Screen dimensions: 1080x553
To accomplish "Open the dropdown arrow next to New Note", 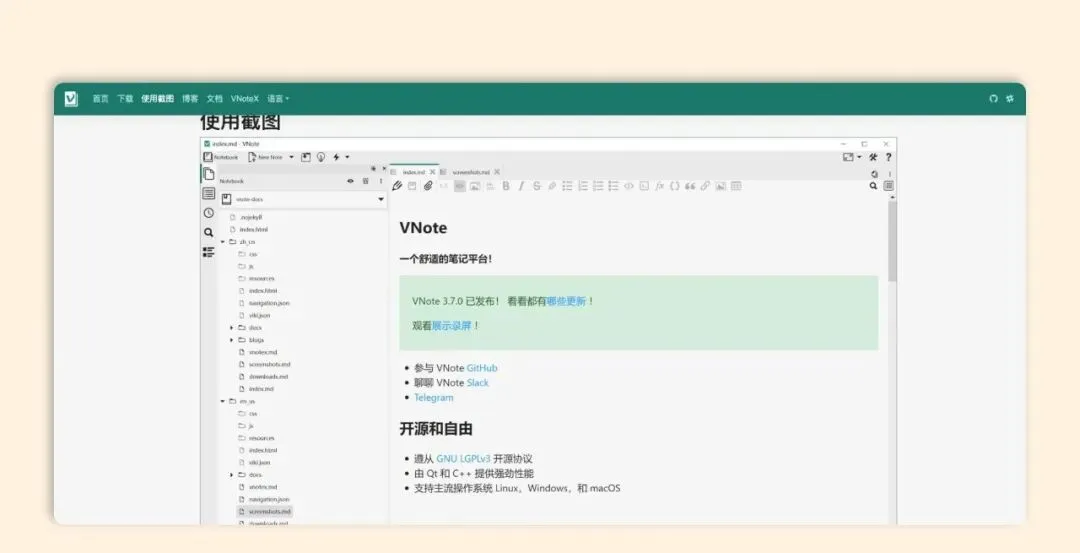I will click(x=291, y=157).
